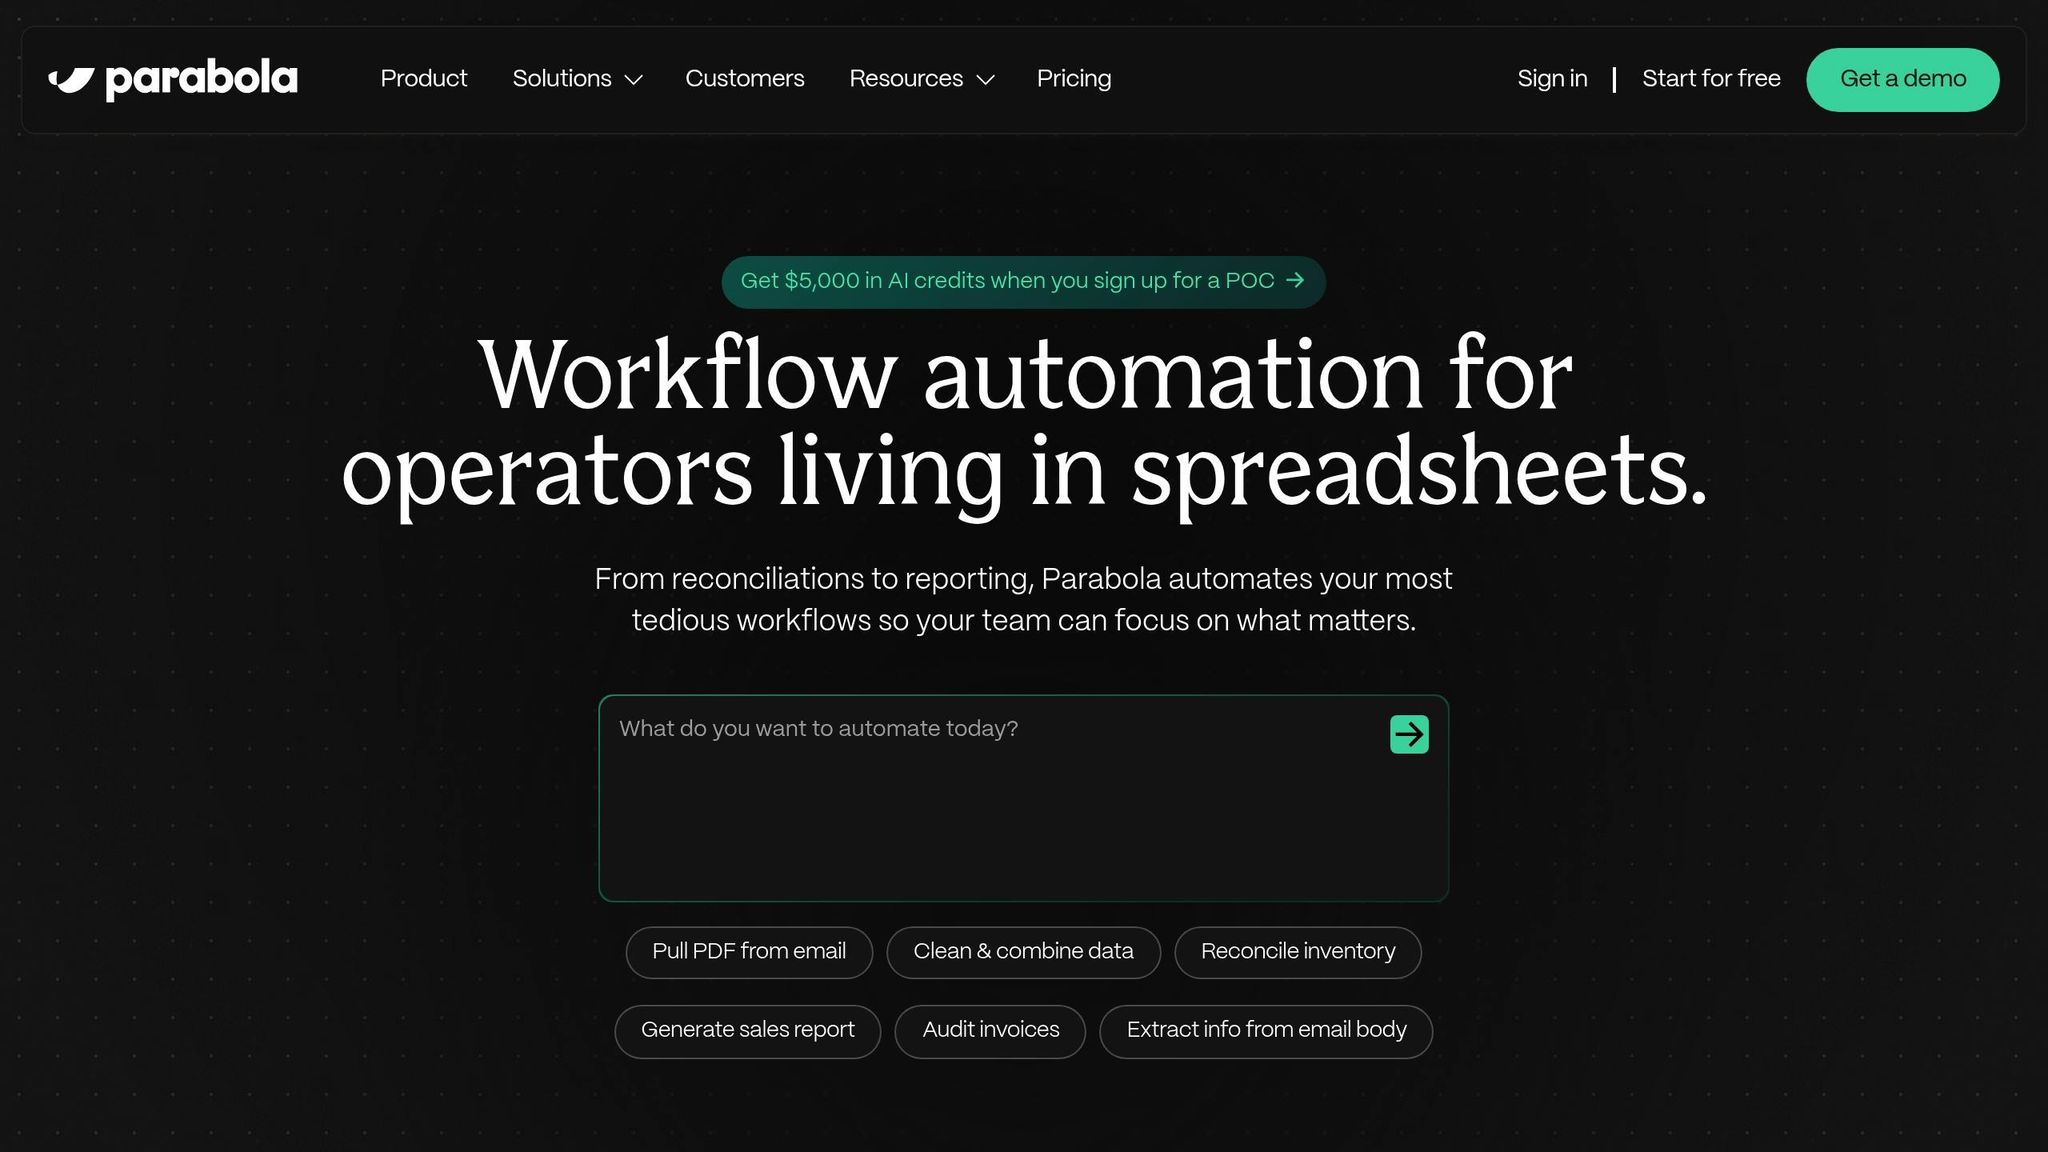2048x1152 pixels.
Task: Select the Clean & combine data chip
Action: [x=1023, y=952]
